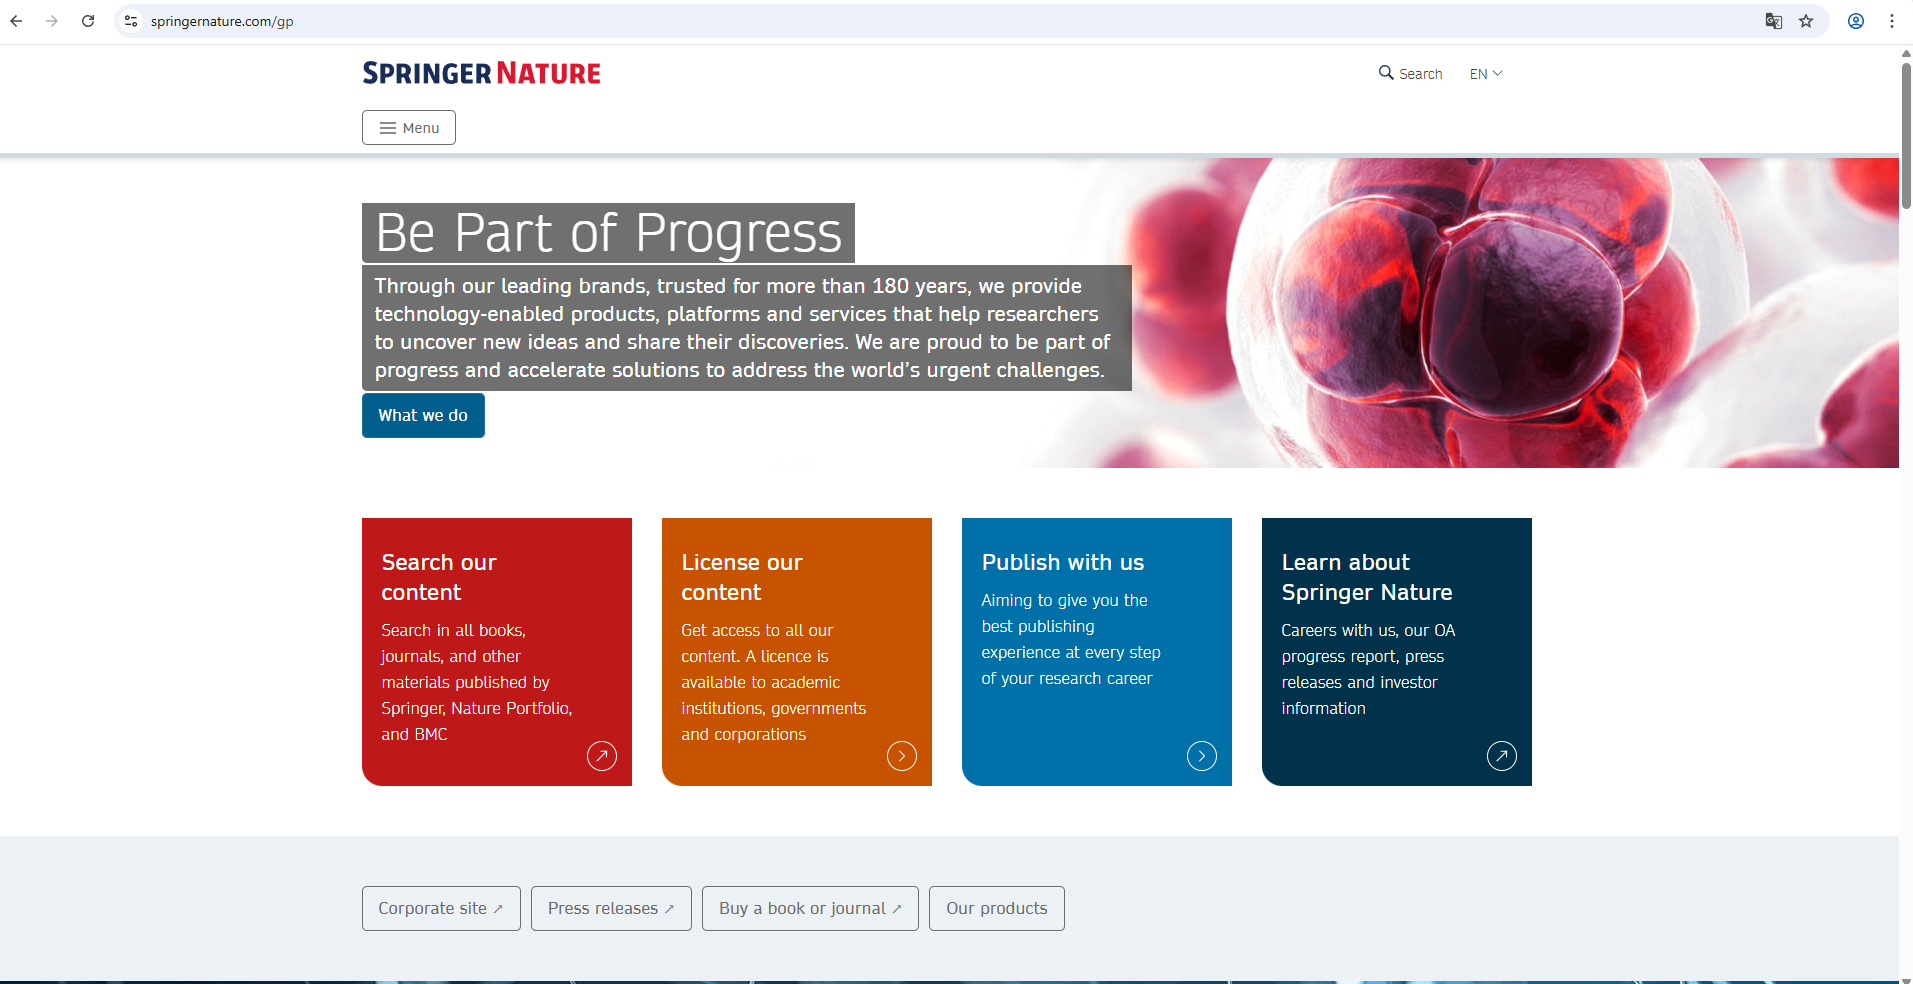The height and width of the screenshot is (984, 1913).
Task: Click the Our products button
Action: pyautogui.click(x=997, y=908)
